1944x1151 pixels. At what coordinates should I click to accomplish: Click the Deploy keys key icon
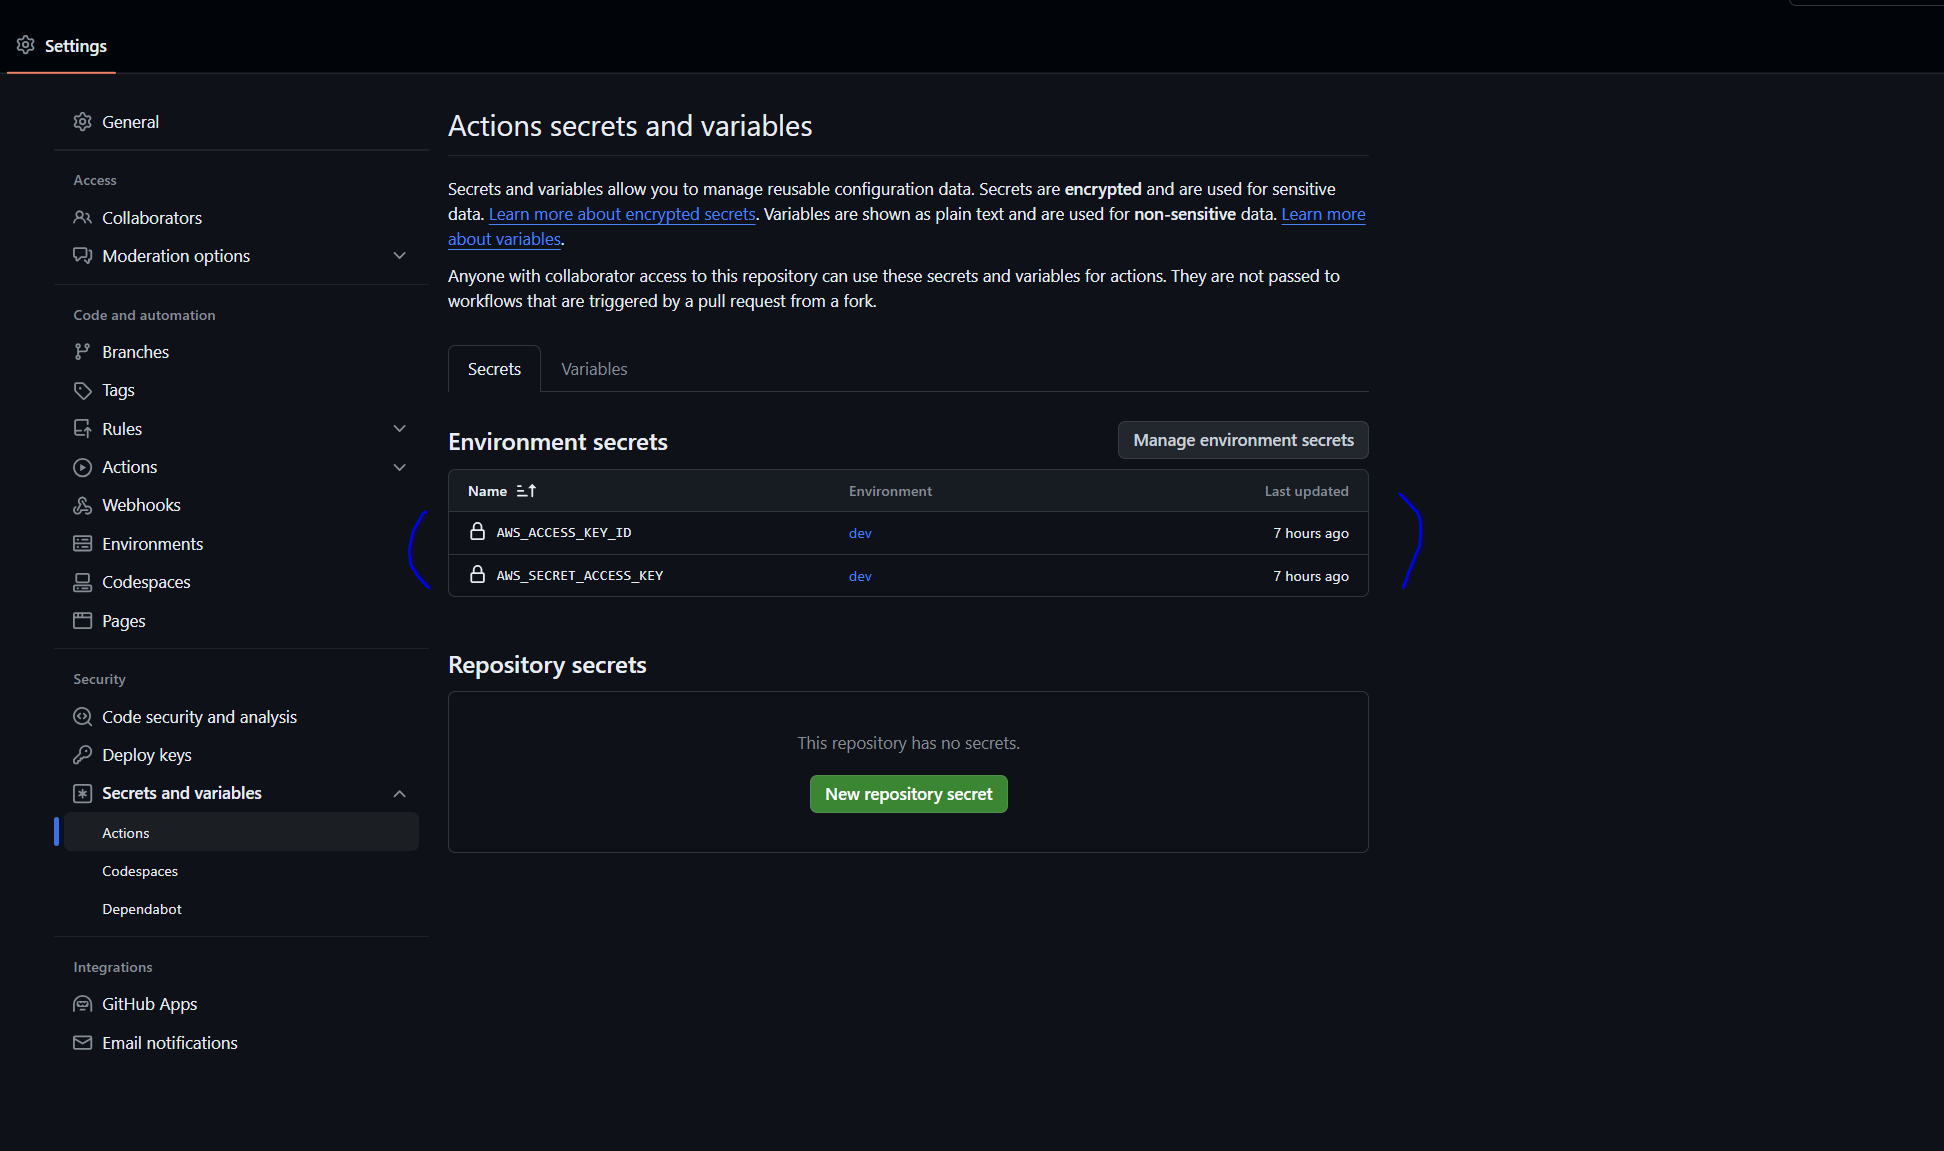[x=82, y=755]
